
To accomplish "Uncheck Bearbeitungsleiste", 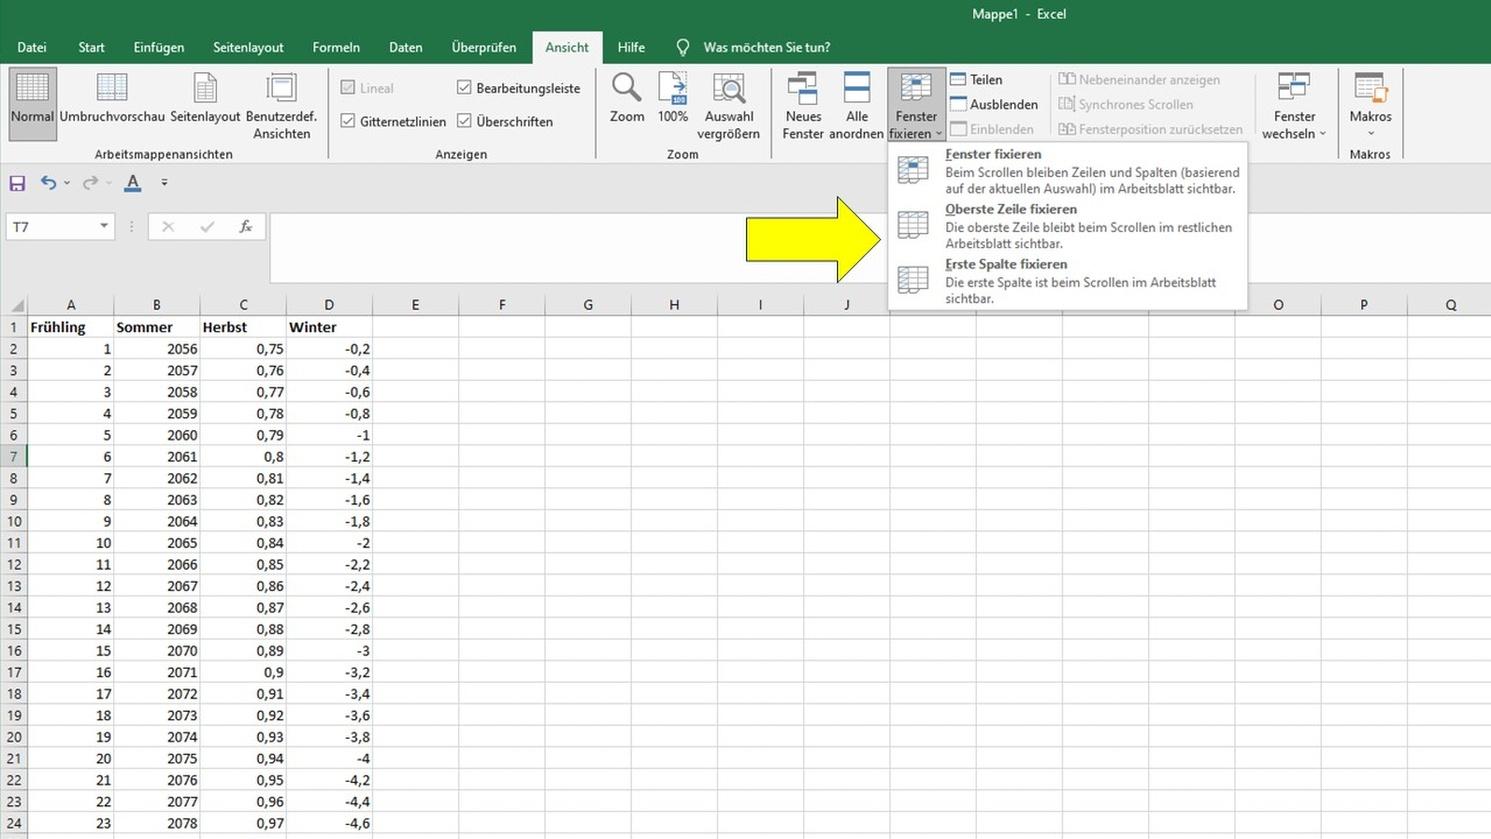I will click(x=464, y=87).
